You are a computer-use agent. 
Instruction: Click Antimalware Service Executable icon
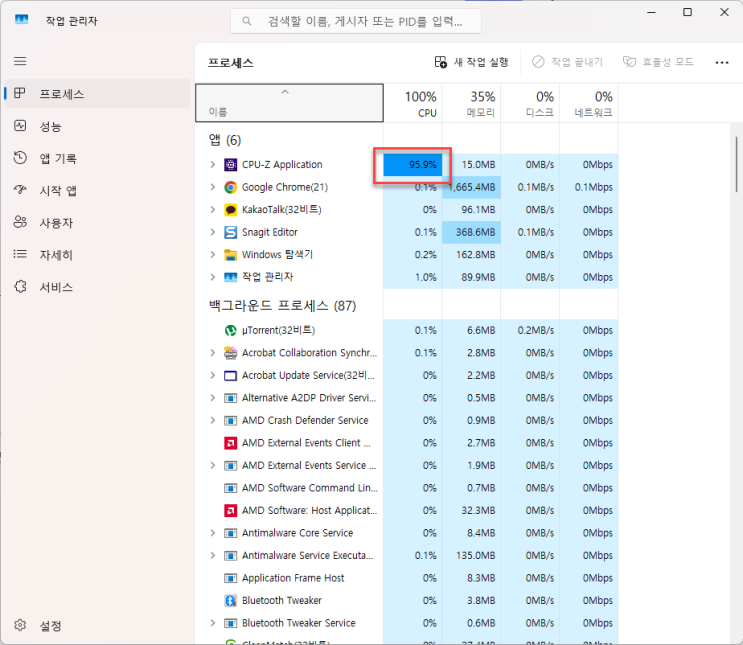pos(230,555)
